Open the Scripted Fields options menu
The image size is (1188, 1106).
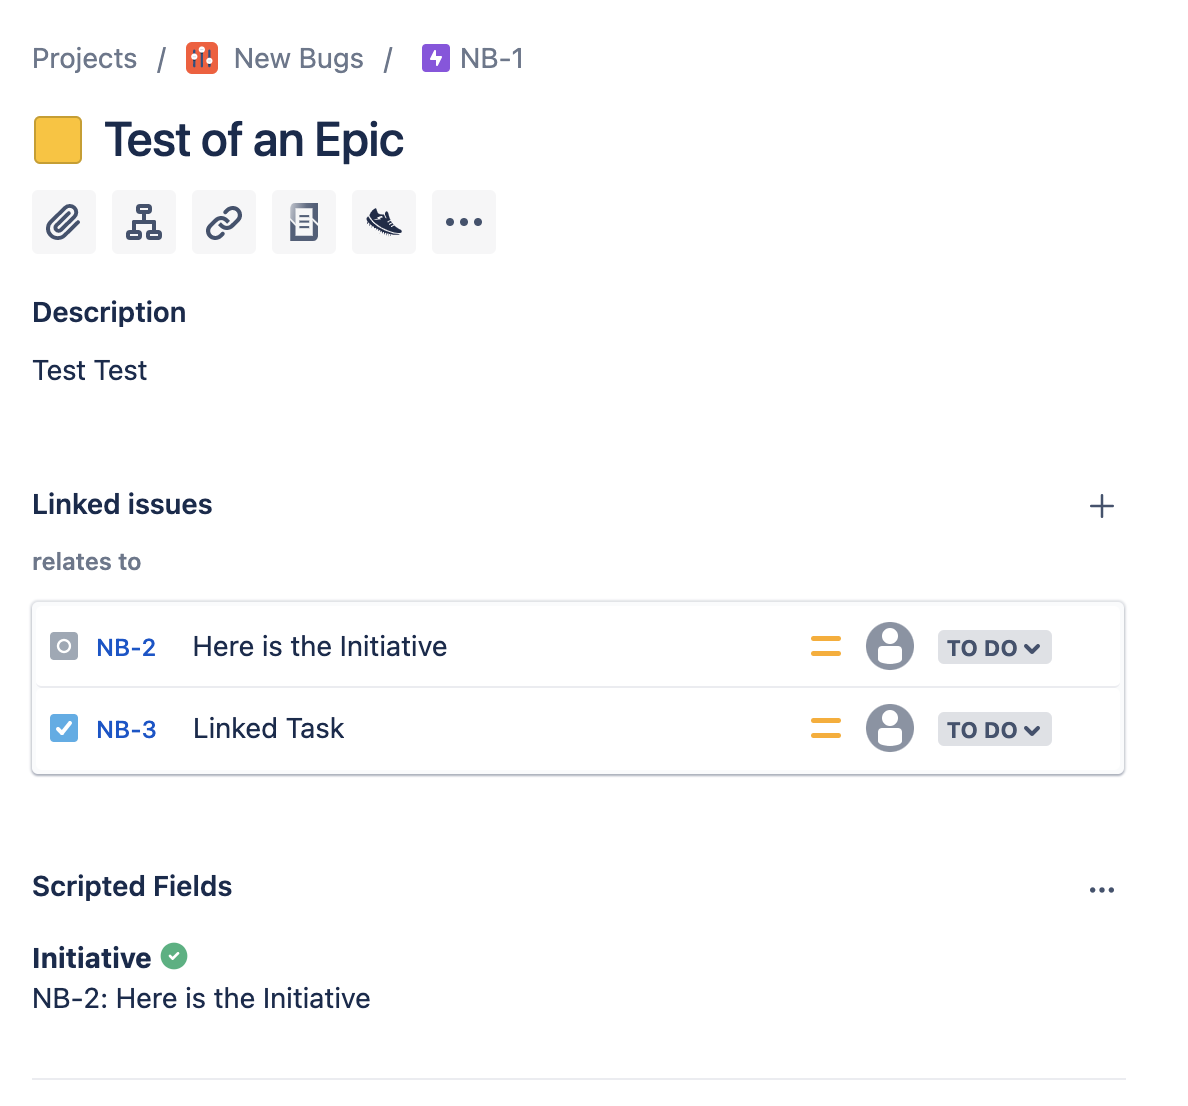click(1101, 889)
